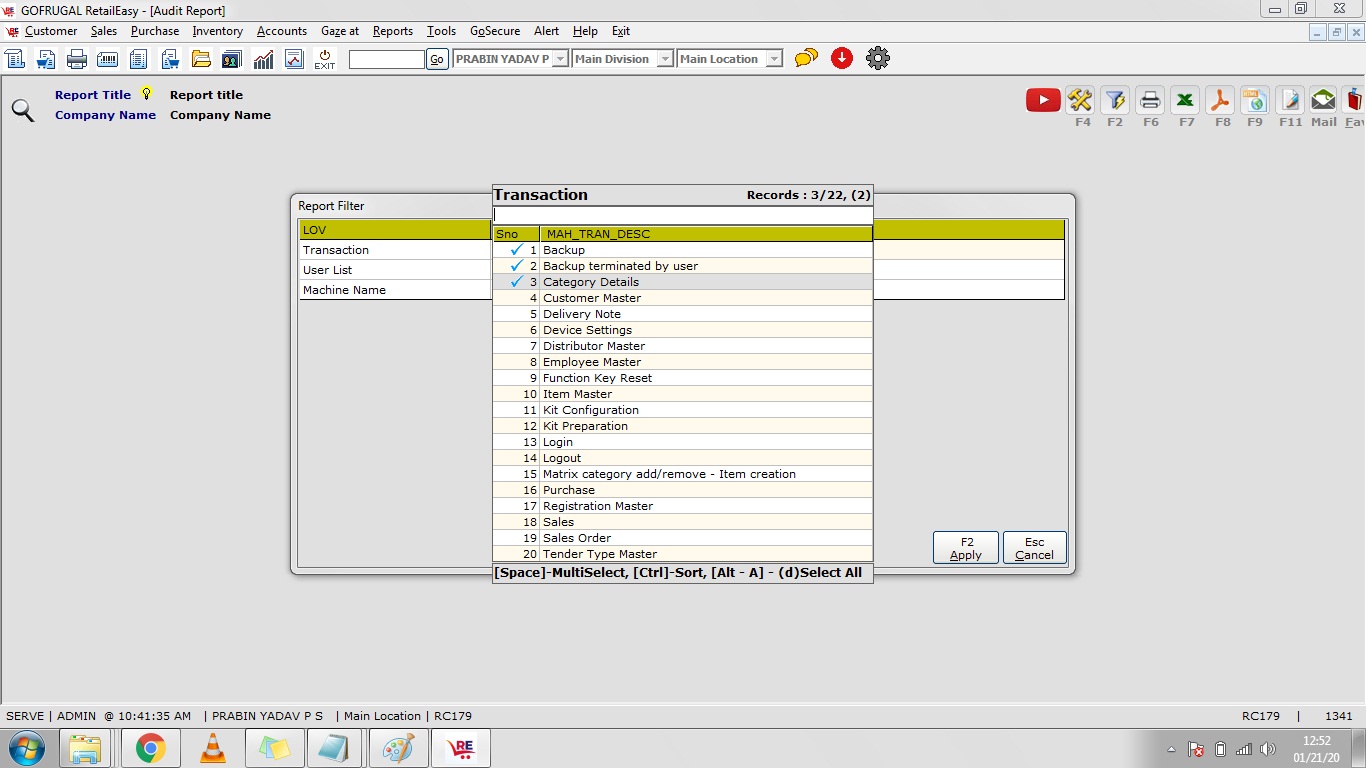Open the F4 tools settings icon

(x=1080, y=100)
